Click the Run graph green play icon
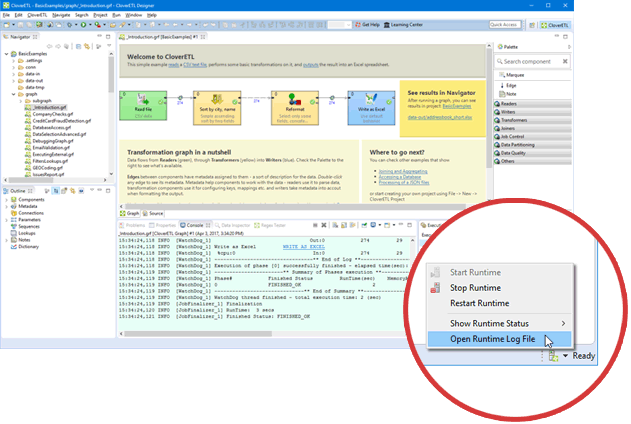The image size is (631, 424). 83,25
